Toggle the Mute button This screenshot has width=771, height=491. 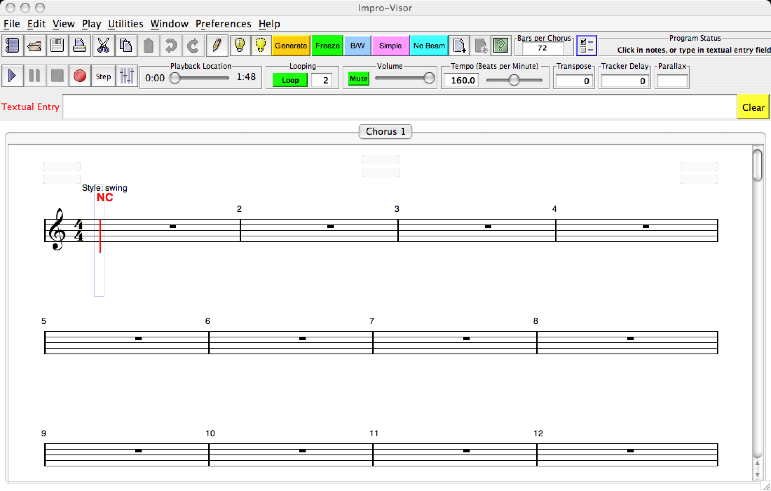pos(358,78)
